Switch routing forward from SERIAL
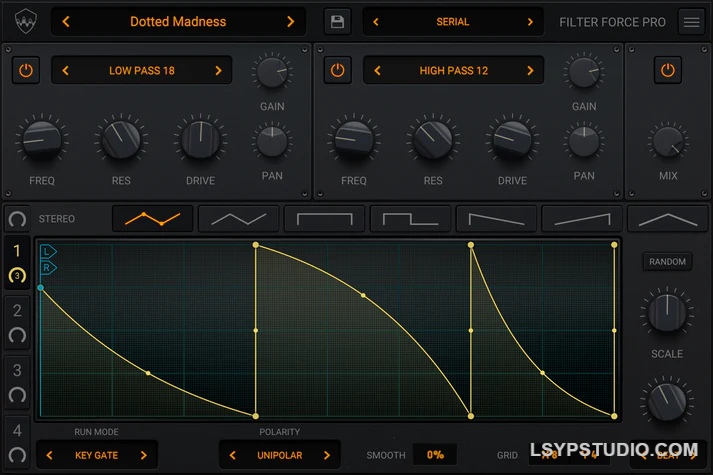This screenshot has height=475, width=713. click(530, 22)
